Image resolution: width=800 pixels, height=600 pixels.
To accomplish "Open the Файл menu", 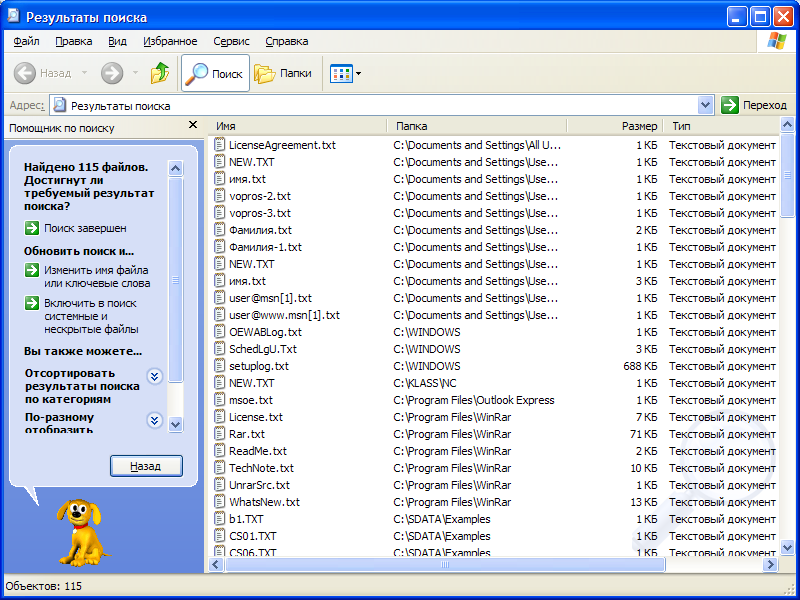I will [x=27, y=41].
